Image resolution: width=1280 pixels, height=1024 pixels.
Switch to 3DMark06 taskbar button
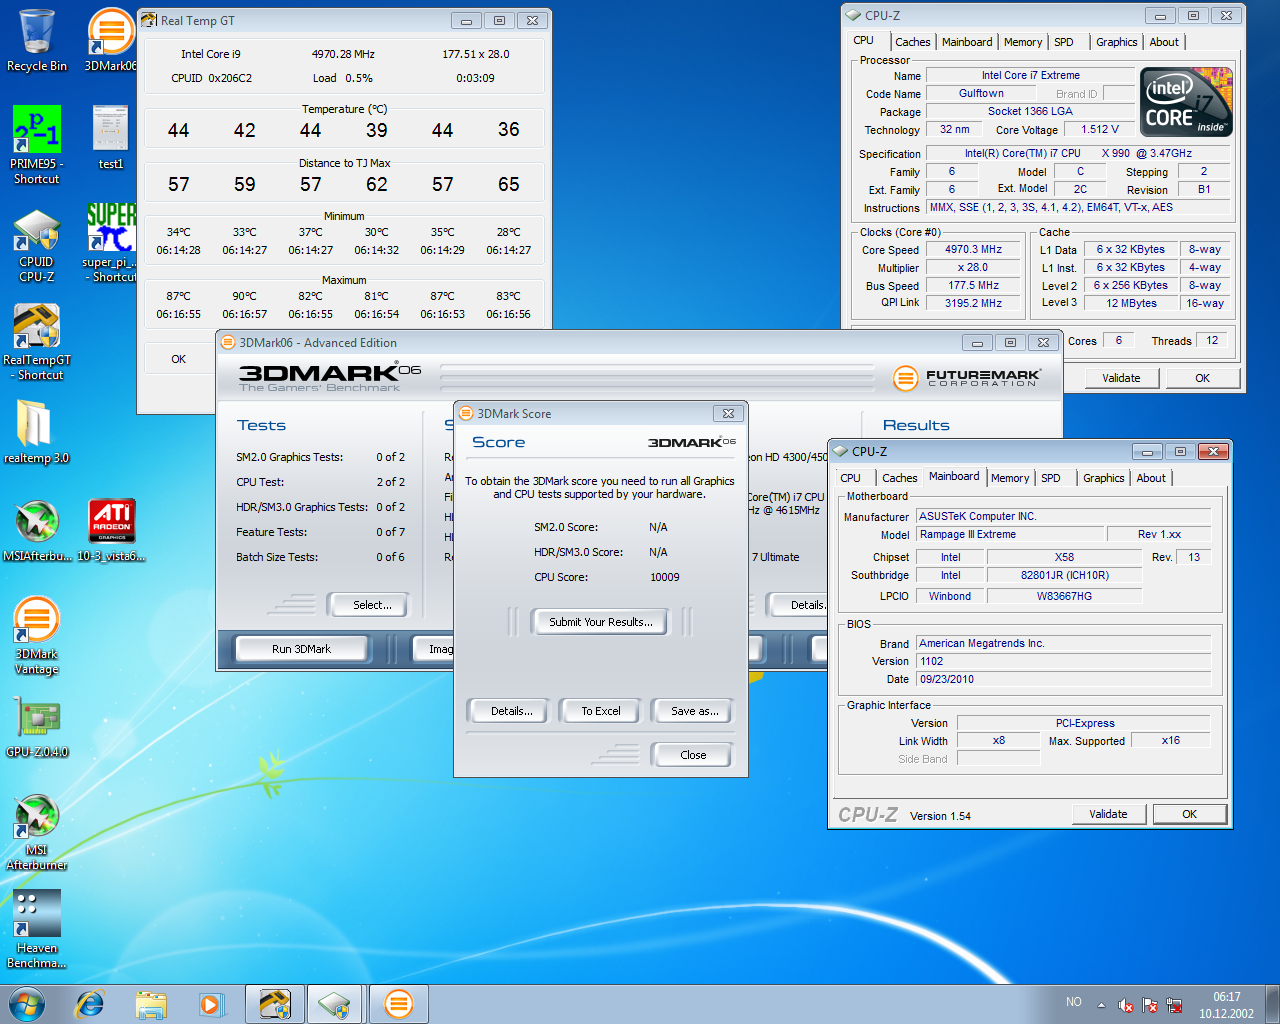coord(399,1004)
